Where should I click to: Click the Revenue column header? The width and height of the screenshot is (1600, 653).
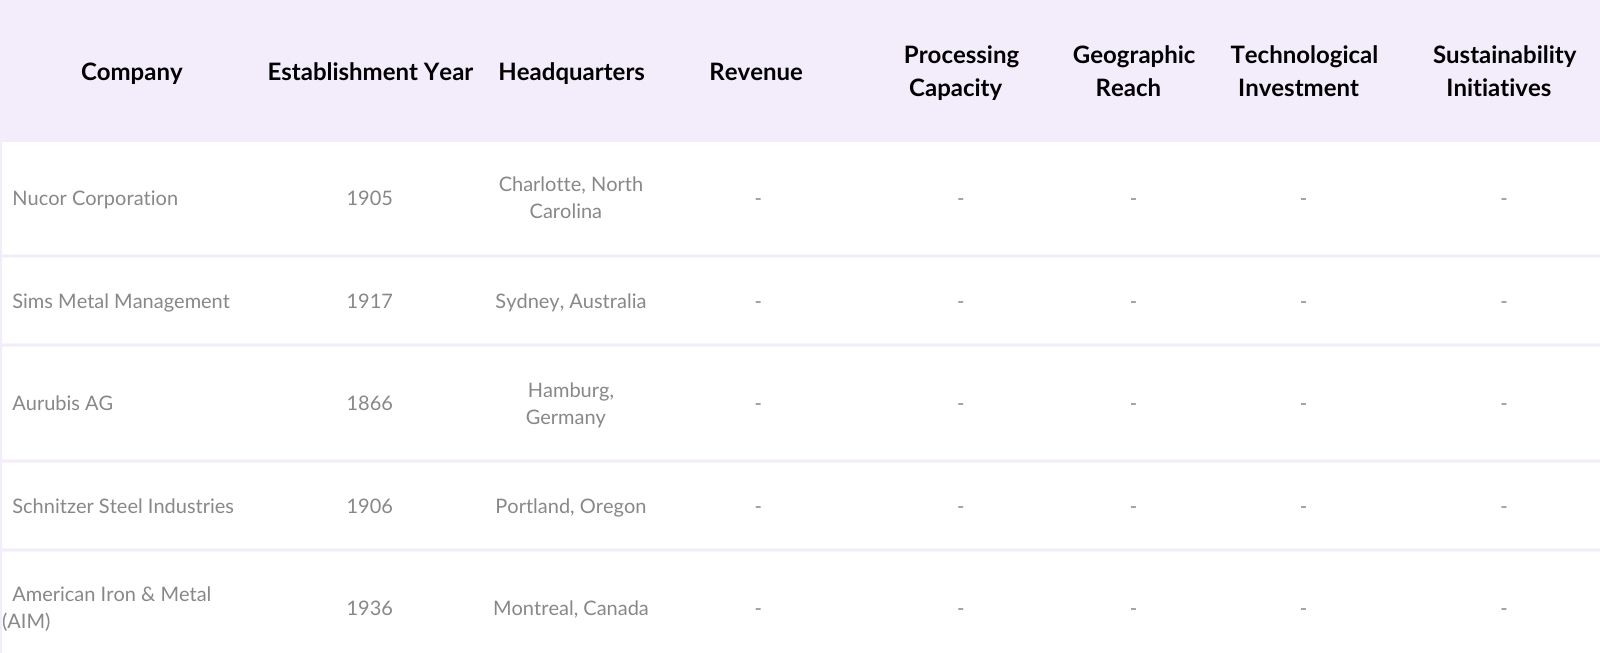(755, 72)
